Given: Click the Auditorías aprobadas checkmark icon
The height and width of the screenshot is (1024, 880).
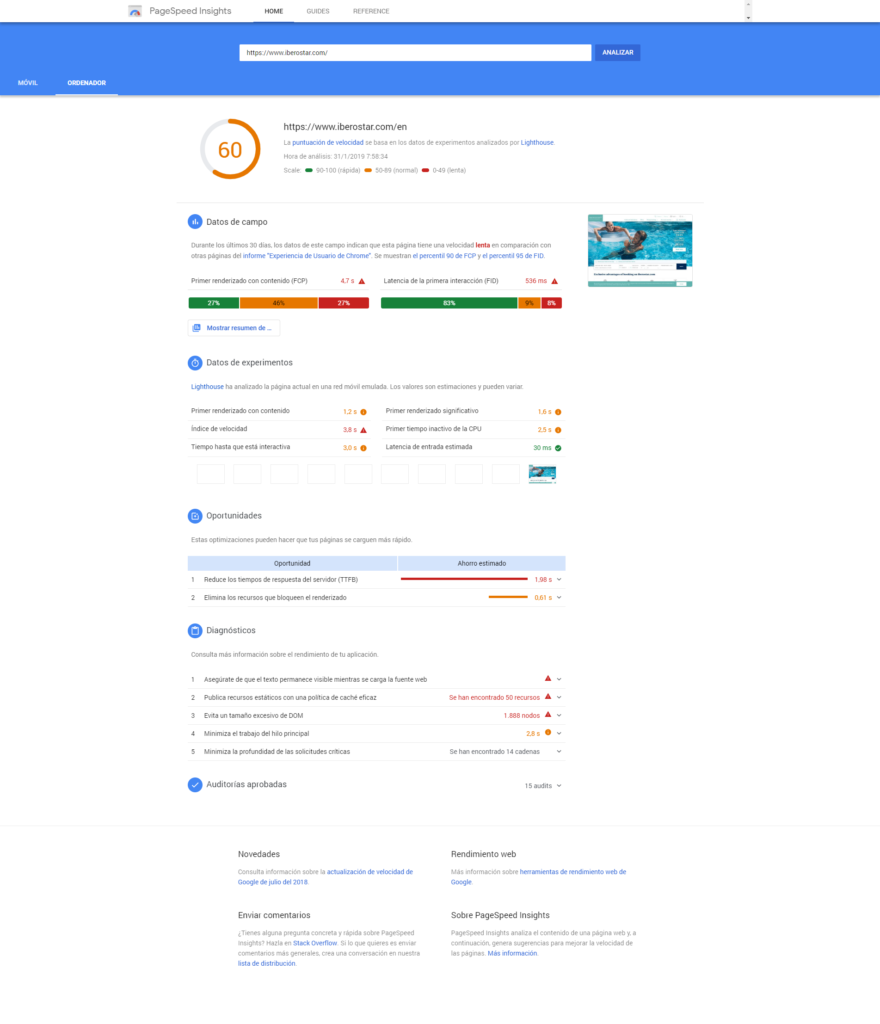Looking at the screenshot, I should point(195,785).
